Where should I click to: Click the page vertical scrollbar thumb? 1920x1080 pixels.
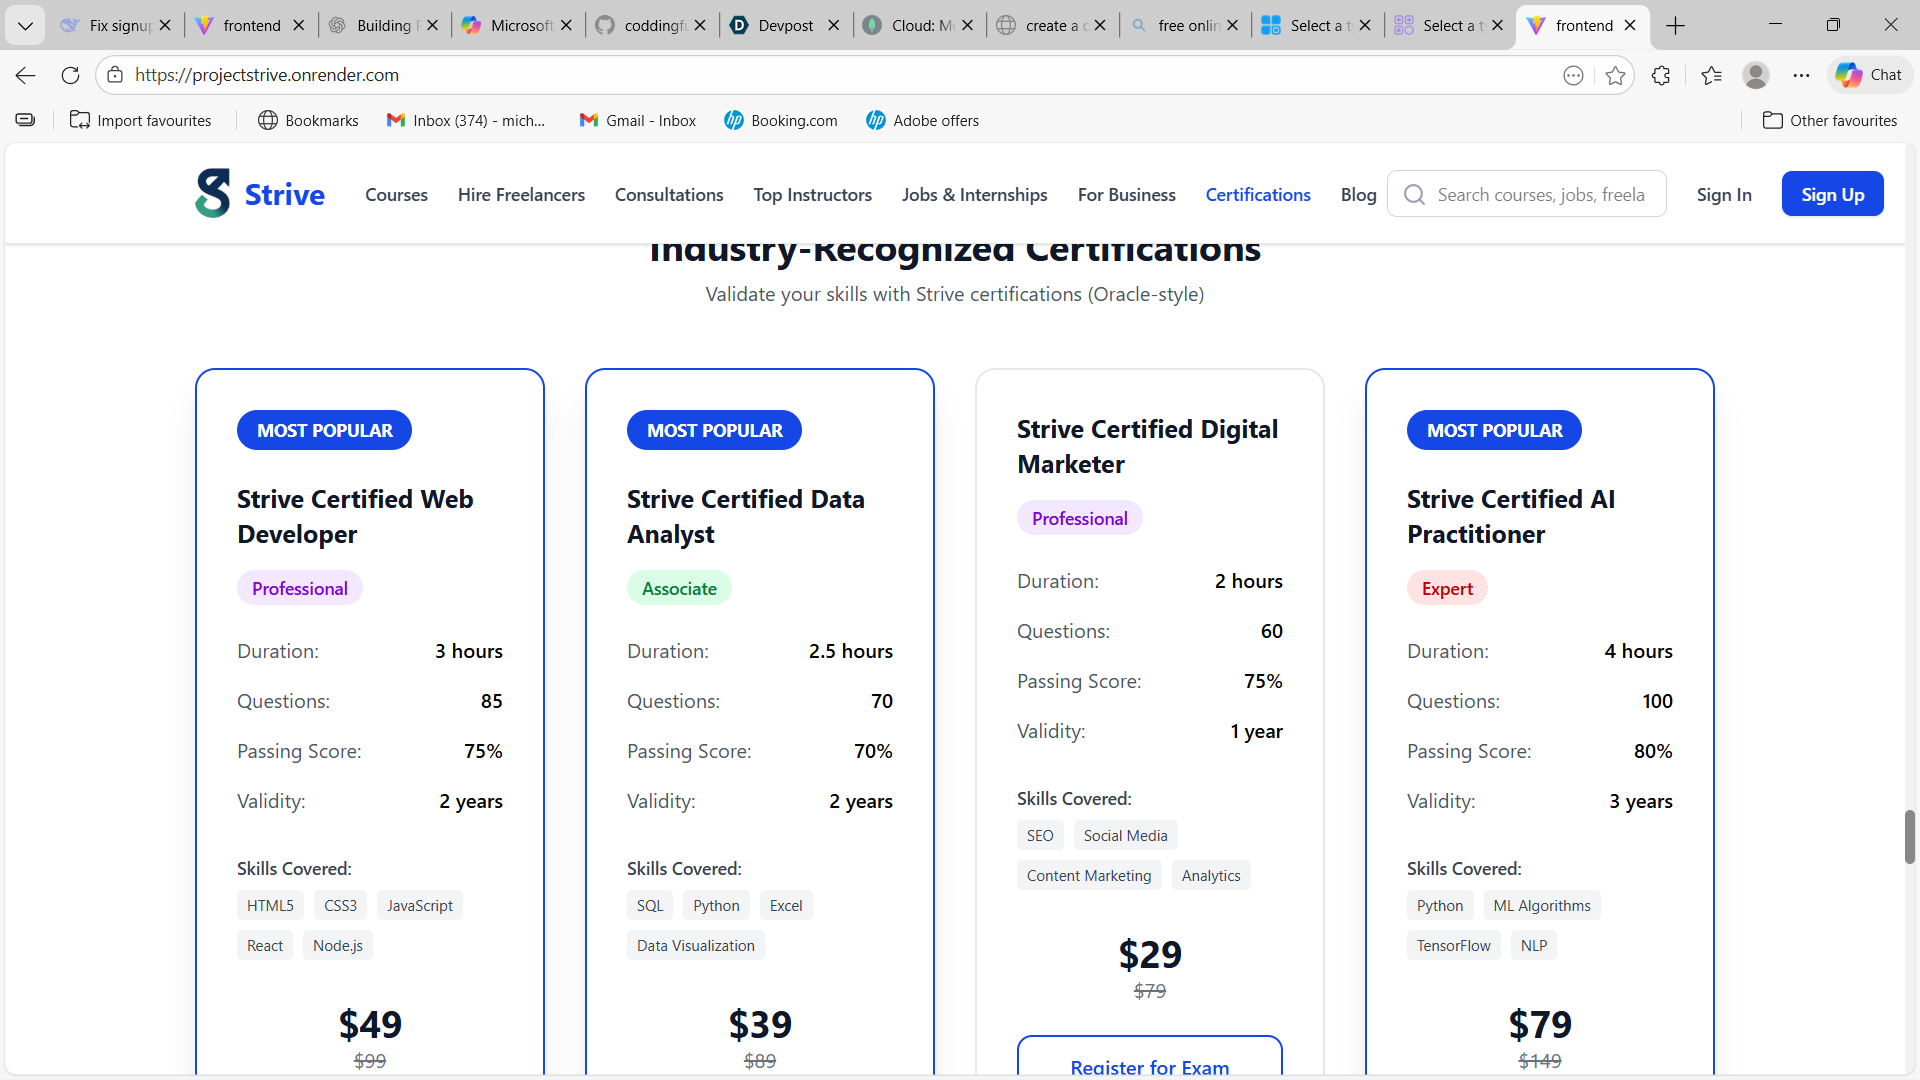[1909, 836]
